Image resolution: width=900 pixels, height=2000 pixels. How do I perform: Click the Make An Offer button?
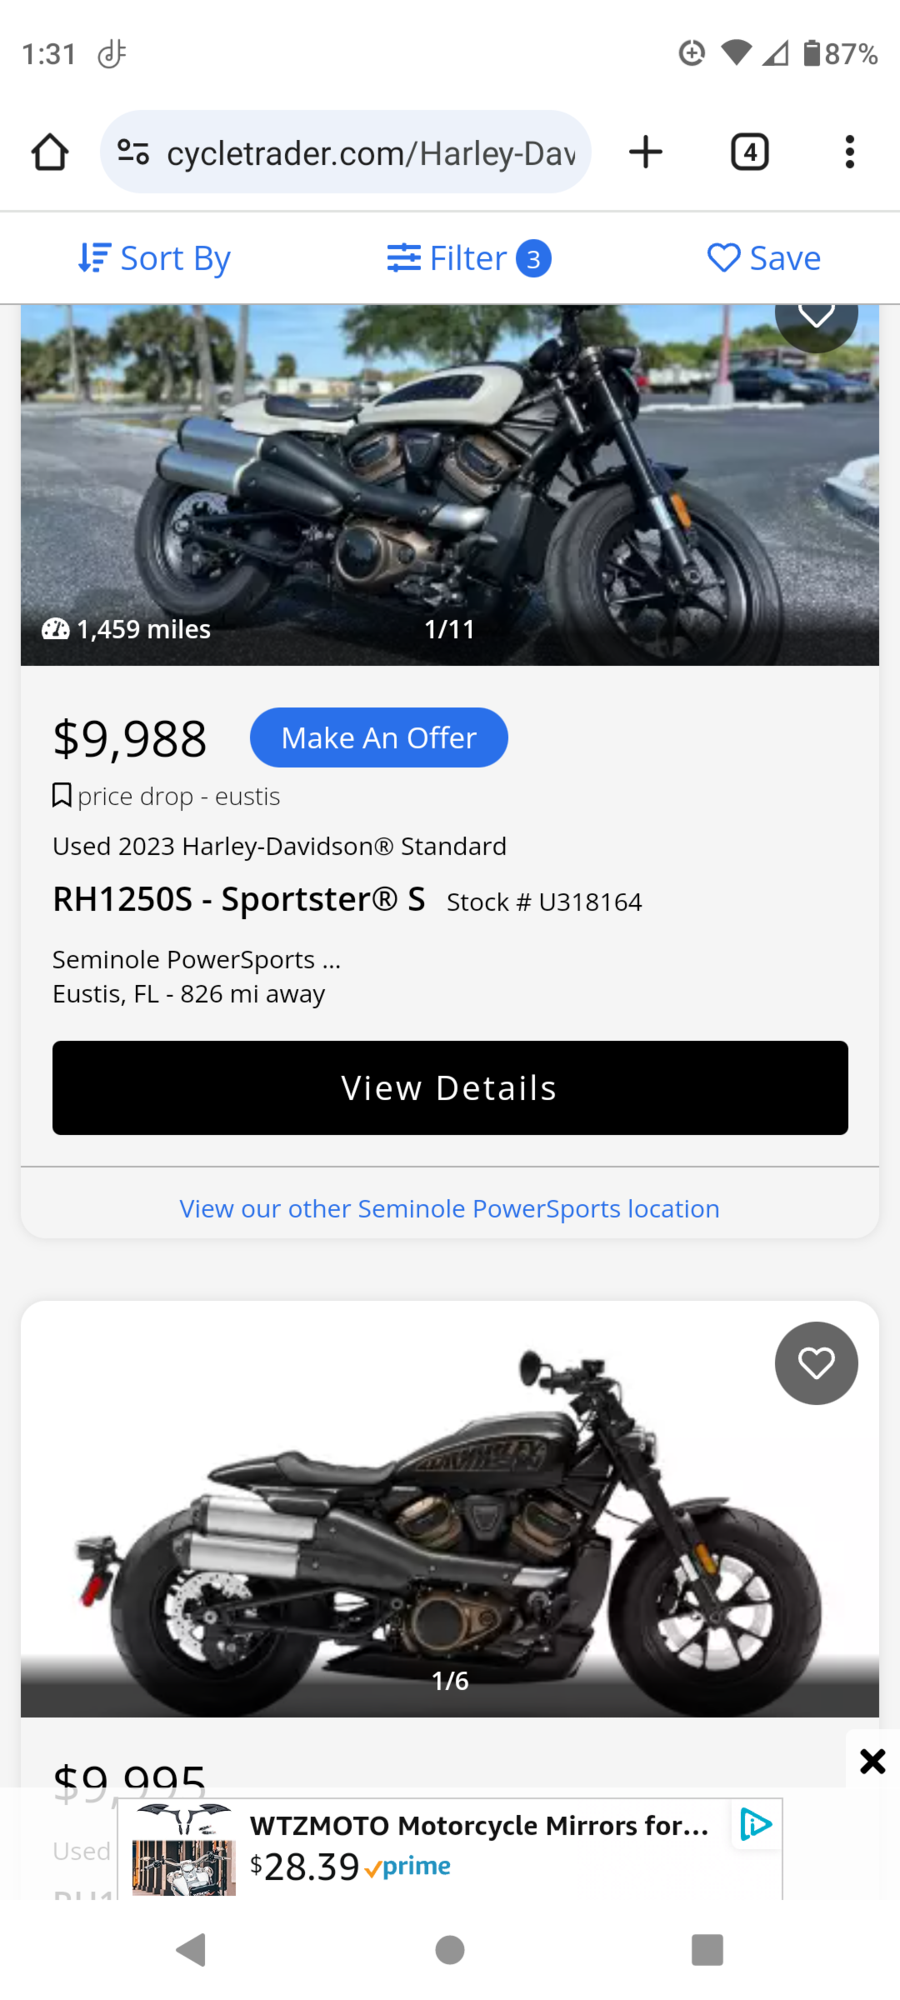click(379, 738)
